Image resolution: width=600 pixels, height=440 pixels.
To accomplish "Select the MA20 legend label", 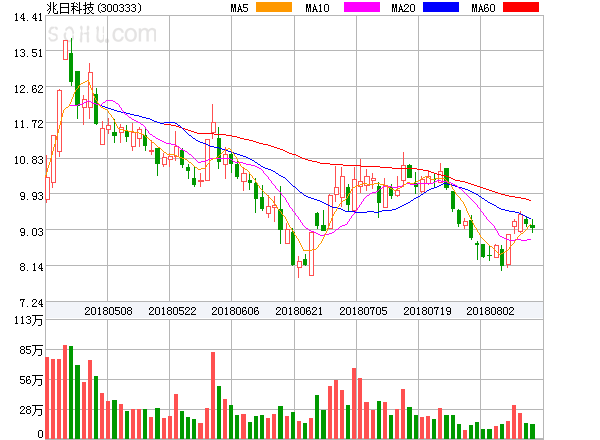I will click(x=403, y=8).
